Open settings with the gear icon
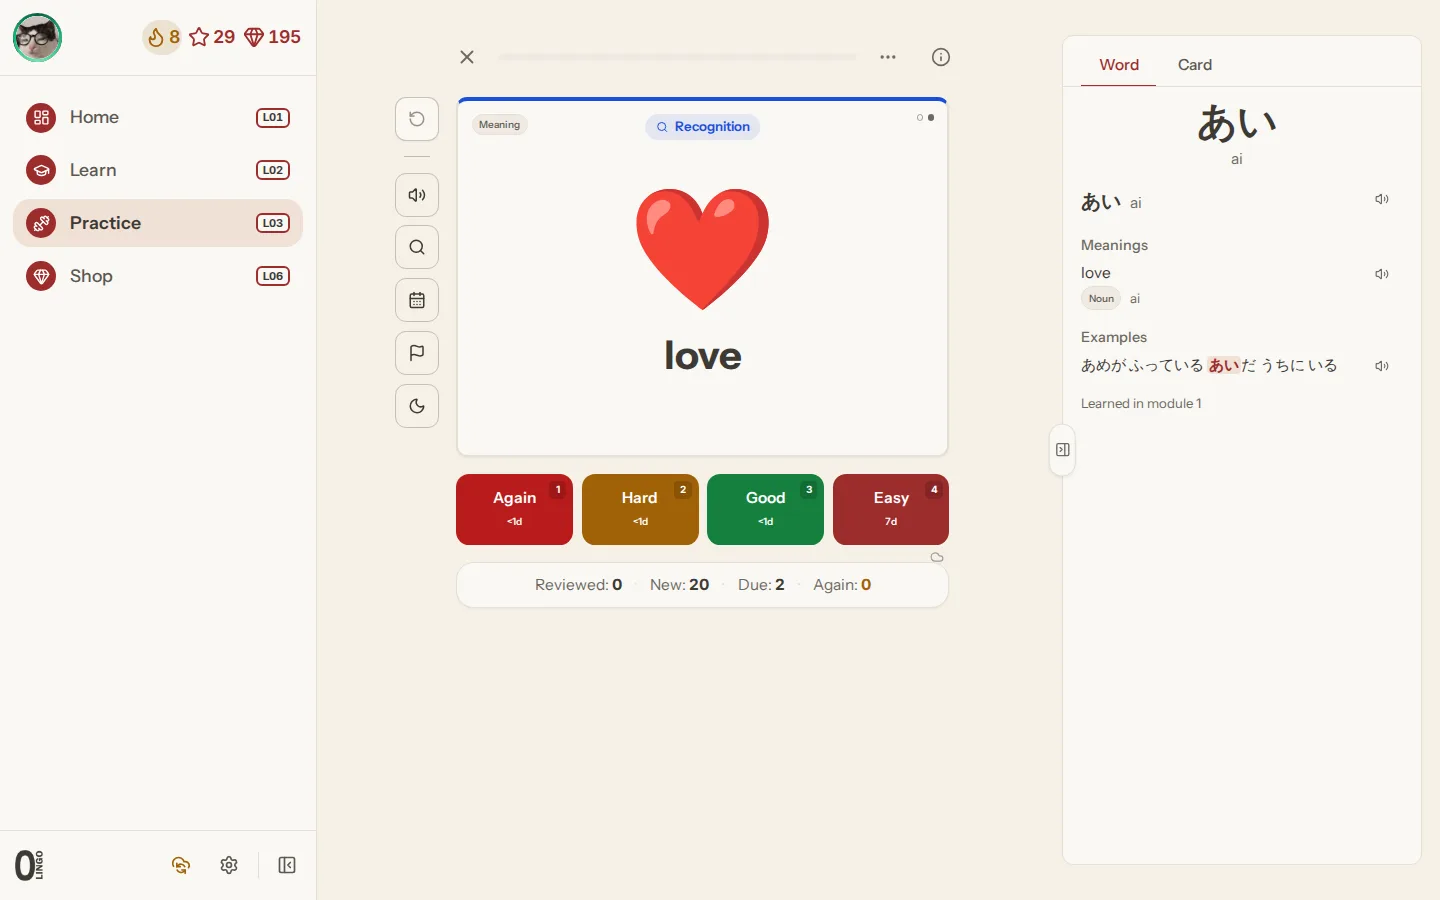1440x900 pixels. 229,865
